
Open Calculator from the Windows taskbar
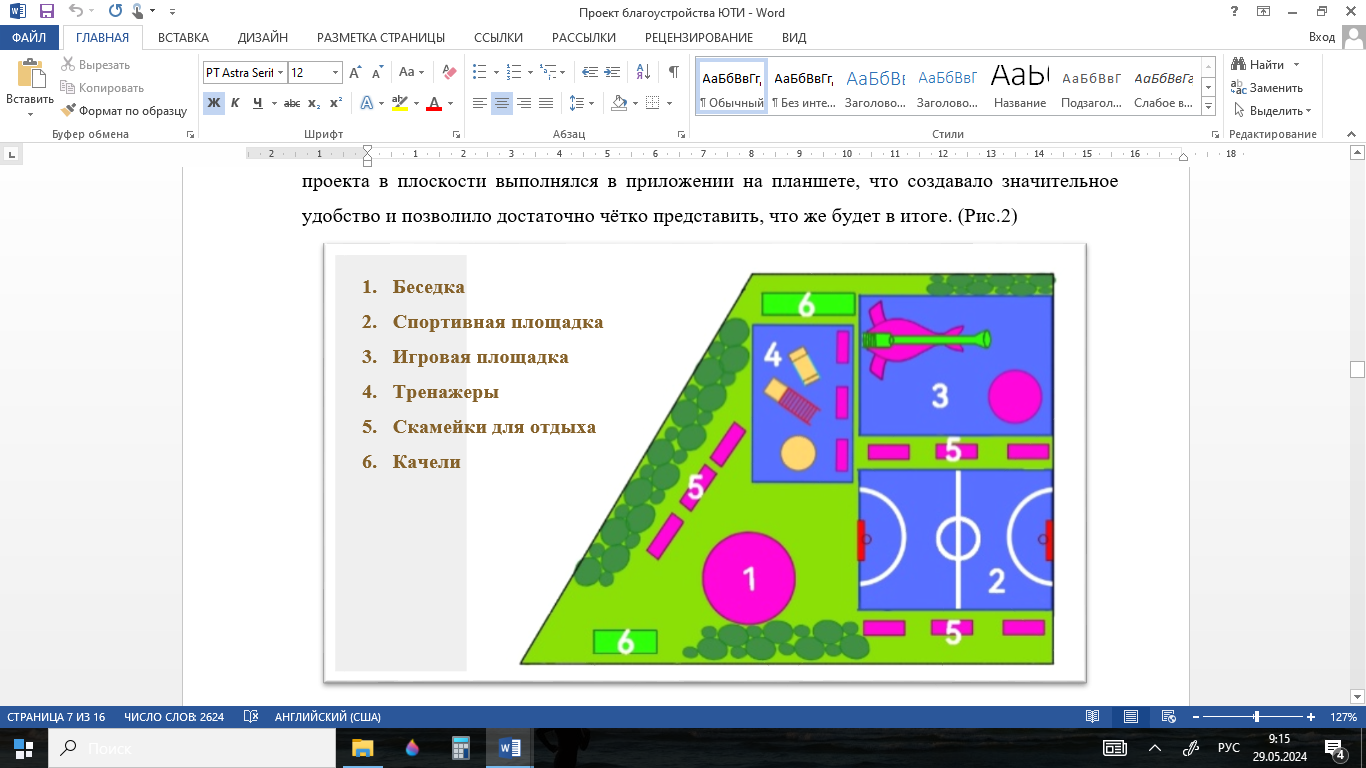point(461,748)
